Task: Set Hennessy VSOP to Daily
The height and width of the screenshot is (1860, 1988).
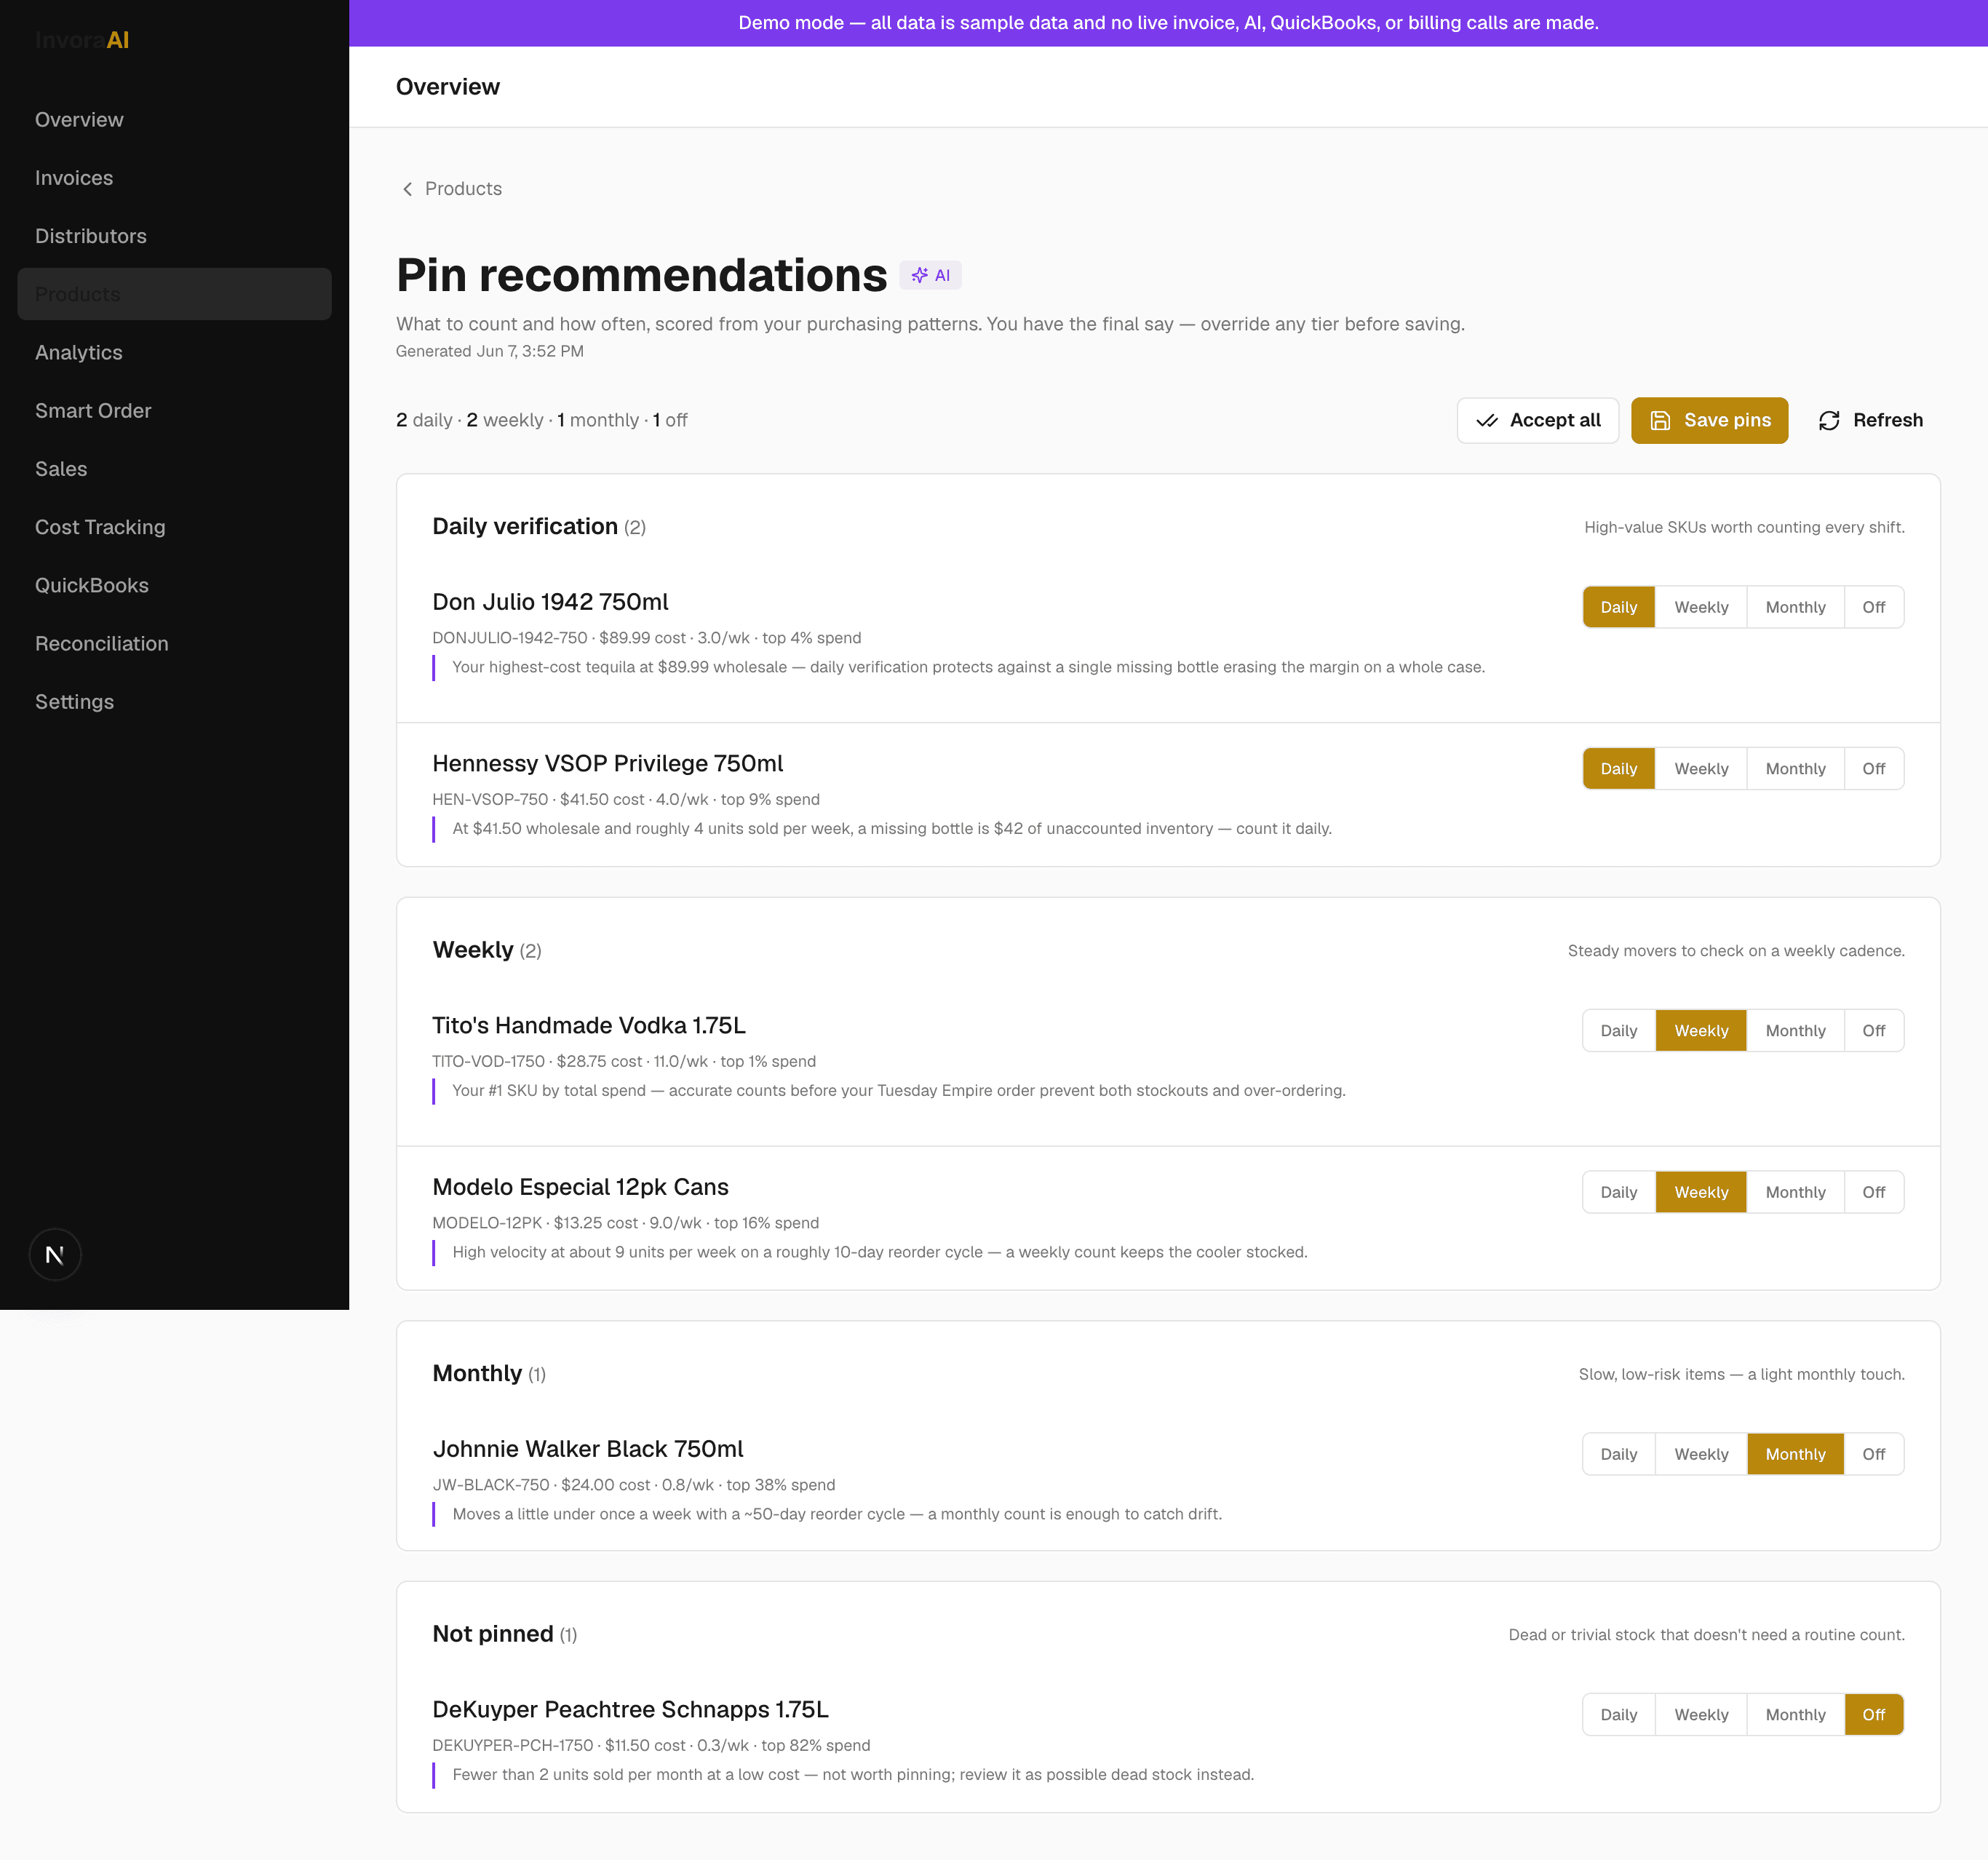Action: coord(1618,769)
